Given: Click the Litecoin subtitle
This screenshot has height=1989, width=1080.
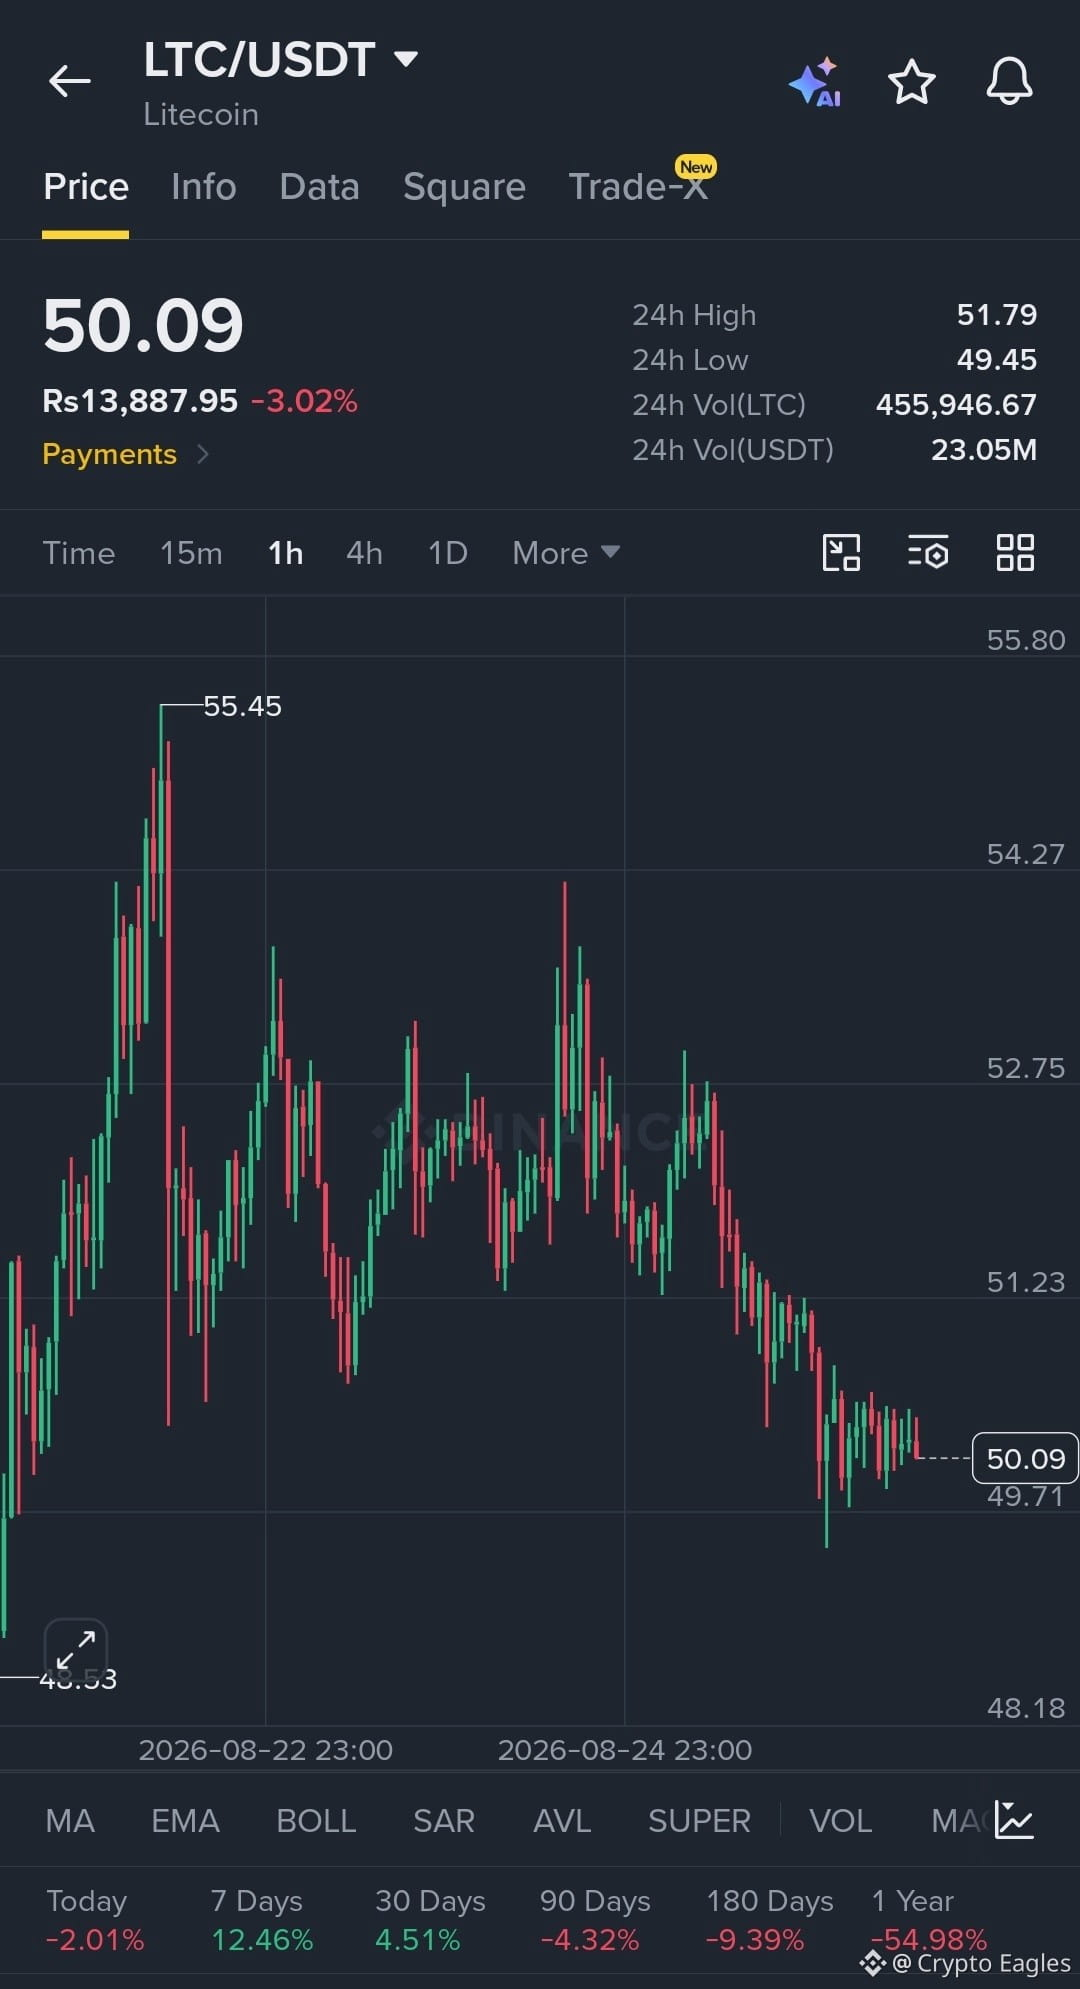Looking at the screenshot, I should tap(201, 115).
